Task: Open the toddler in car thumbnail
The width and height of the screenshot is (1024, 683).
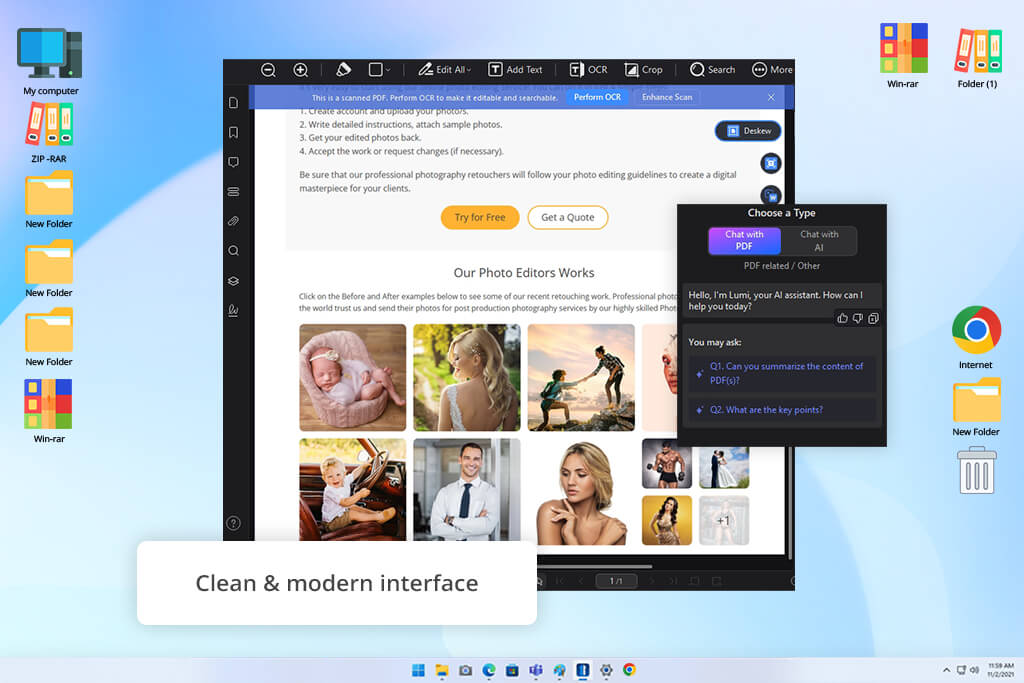Action: [x=353, y=490]
